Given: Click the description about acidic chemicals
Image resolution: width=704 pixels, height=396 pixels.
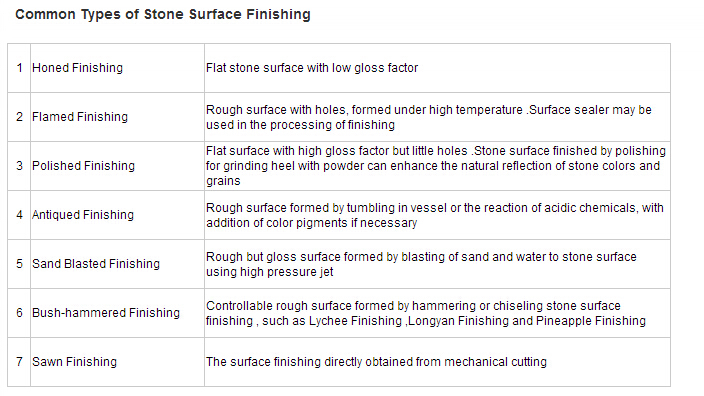Looking at the screenshot, I should [435, 216].
